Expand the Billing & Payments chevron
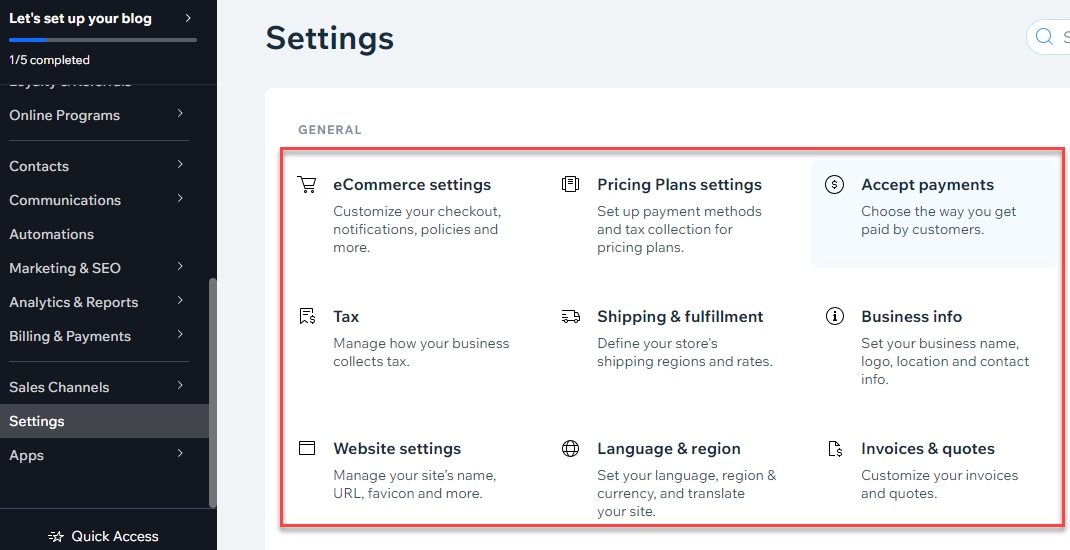Screen dimensions: 1070x550 (x=180, y=334)
